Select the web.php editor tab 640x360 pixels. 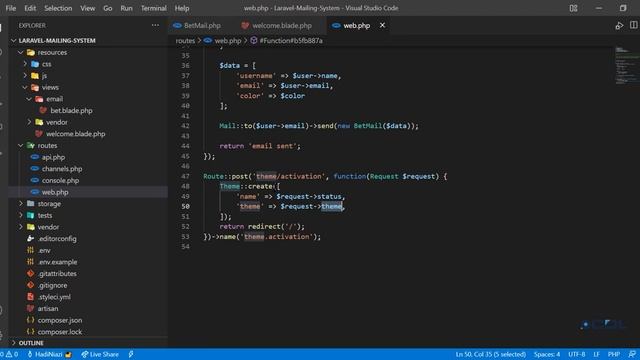pos(356,25)
